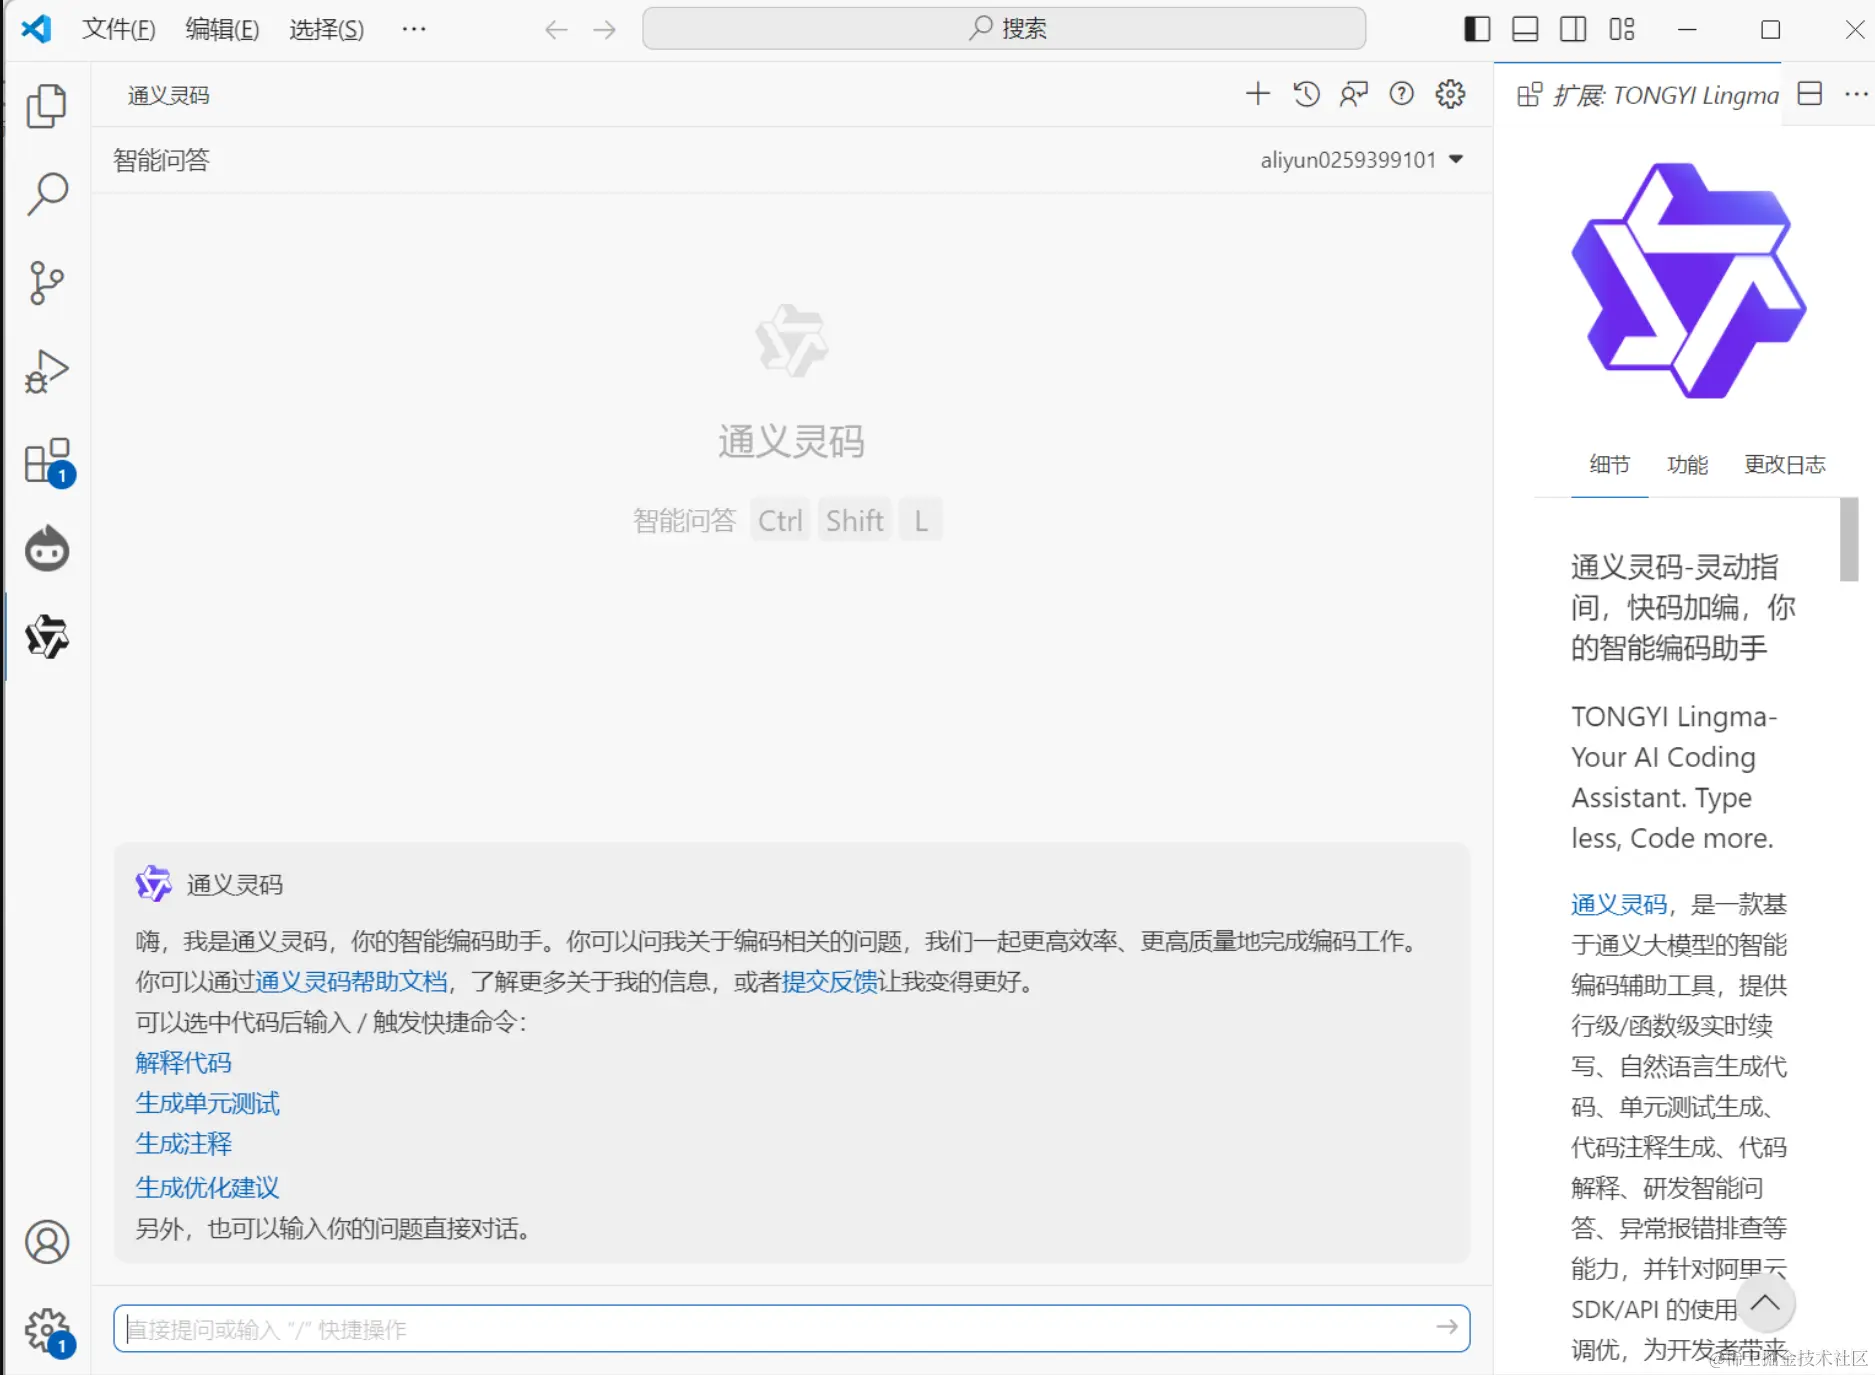Switch to the 更改日志 tab
Viewport: 1875px width, 1375px height.
[1785, 465]
